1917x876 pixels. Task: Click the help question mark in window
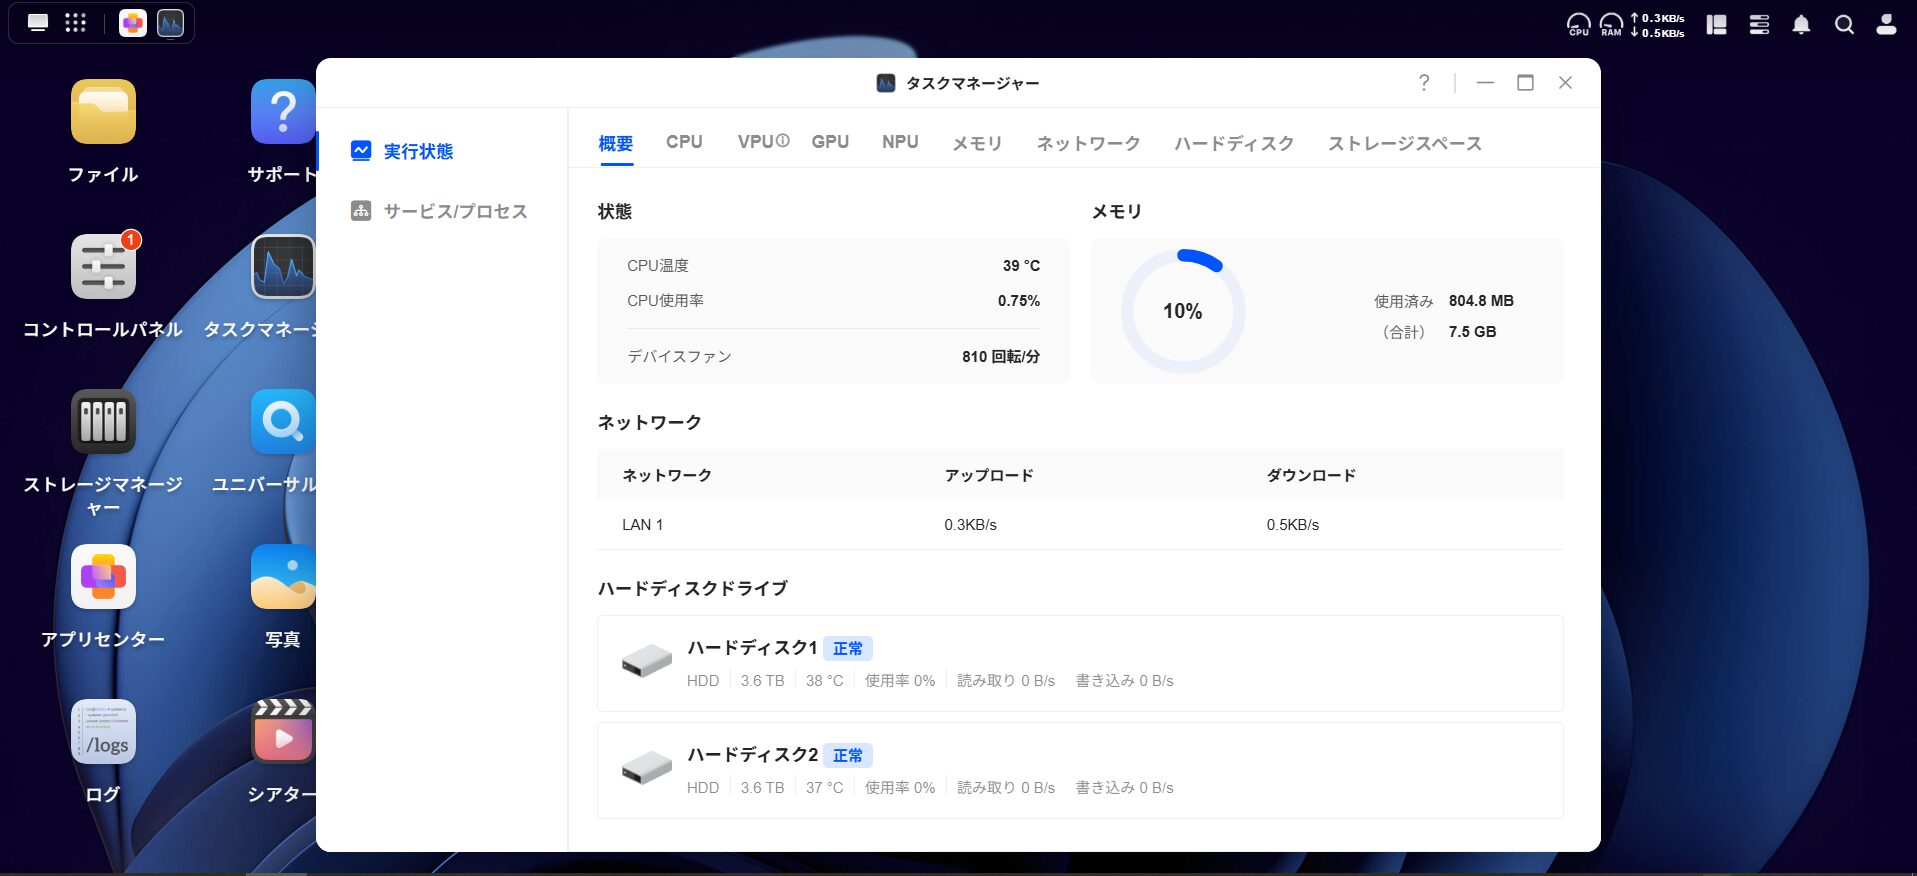[x=1424, y=83]
